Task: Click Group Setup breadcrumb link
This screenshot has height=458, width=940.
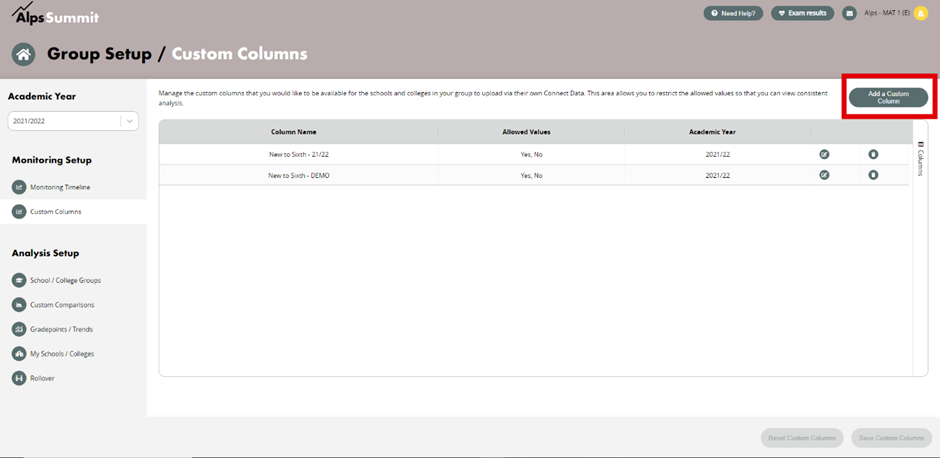Action: click(100, 54)
